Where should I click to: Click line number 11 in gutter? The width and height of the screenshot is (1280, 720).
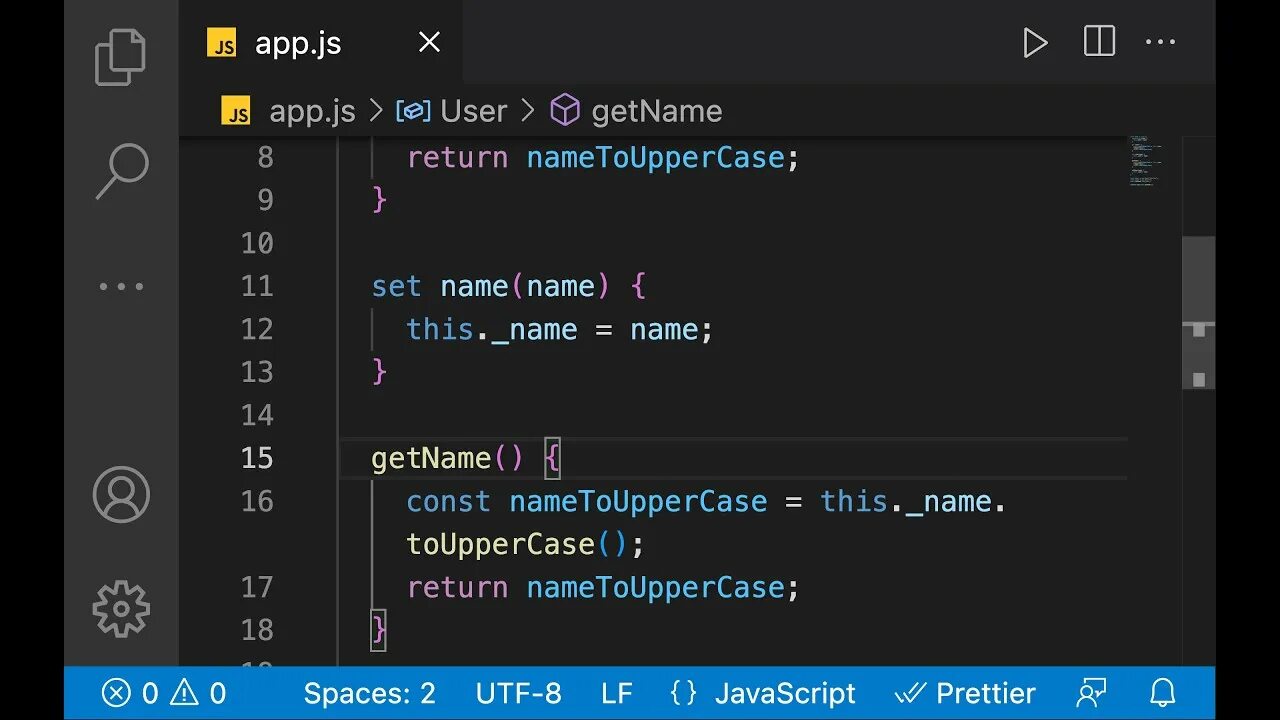point(257,287)
